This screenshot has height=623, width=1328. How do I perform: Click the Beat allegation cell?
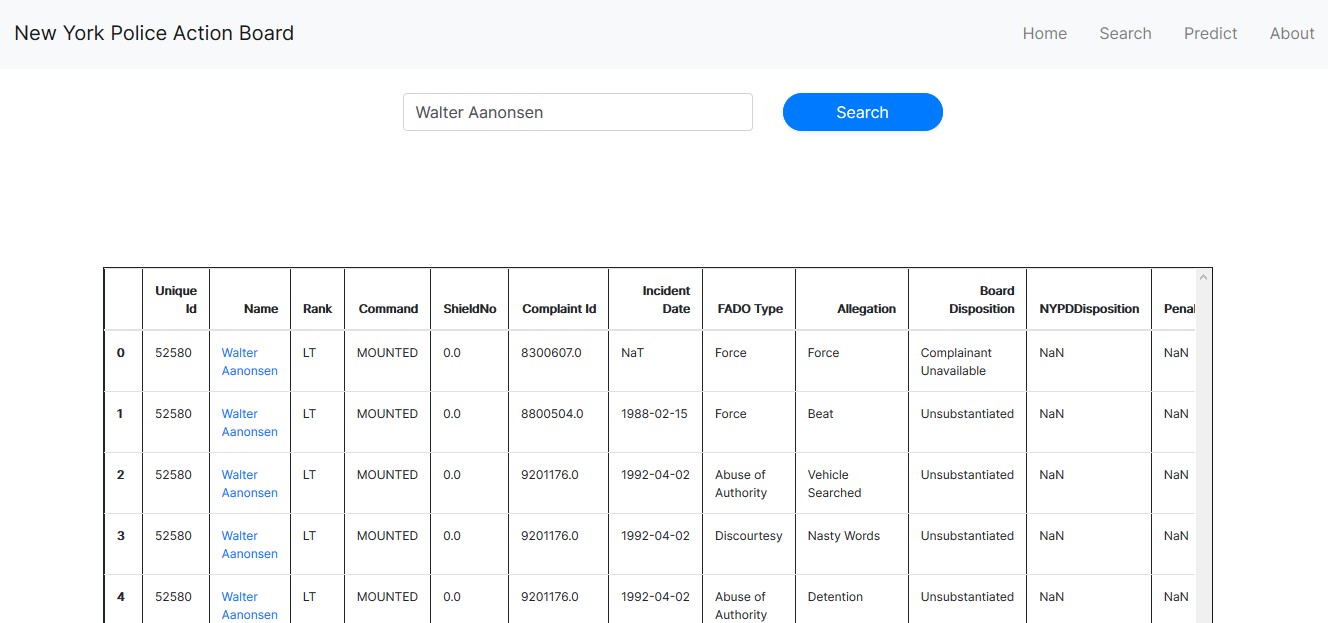[852, 422]
